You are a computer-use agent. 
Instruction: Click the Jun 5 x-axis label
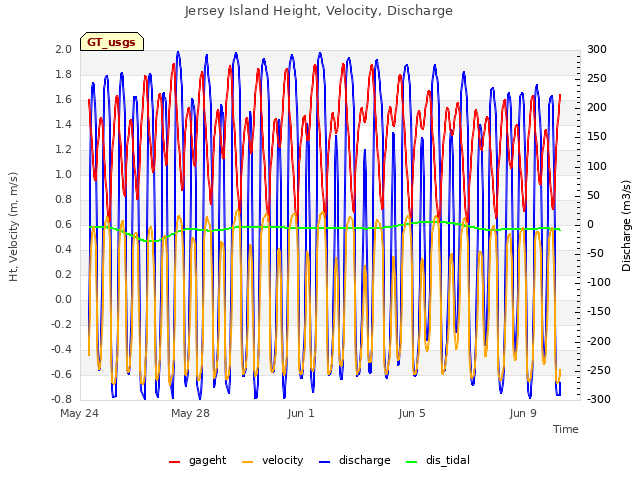[412, 413]
